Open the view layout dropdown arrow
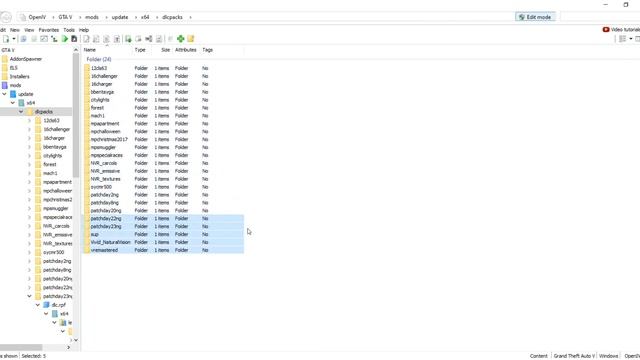Viewport: 640px width, 360px height. pos(631,39)
